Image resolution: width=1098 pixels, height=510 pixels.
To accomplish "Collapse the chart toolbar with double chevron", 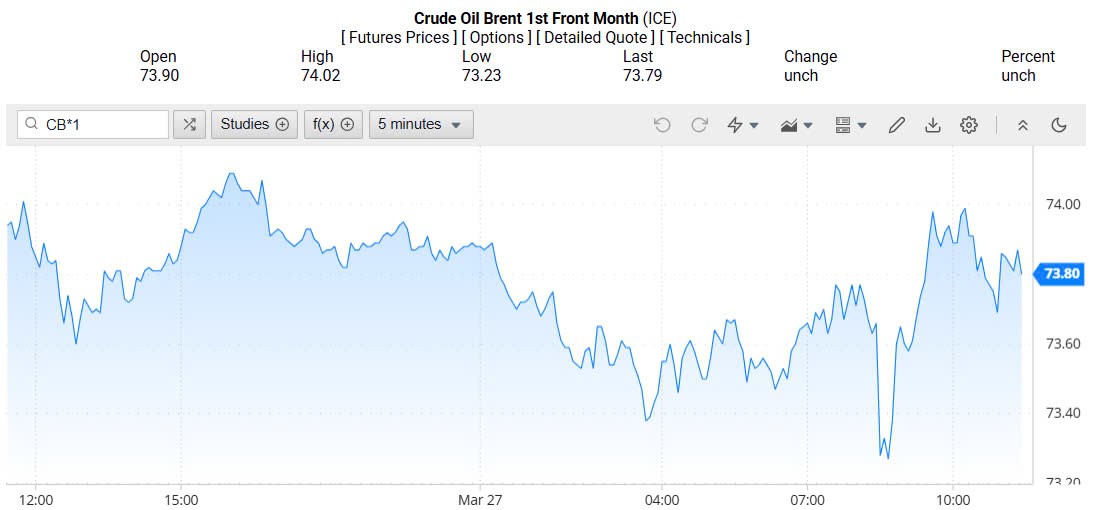I will coord(1022,125).
